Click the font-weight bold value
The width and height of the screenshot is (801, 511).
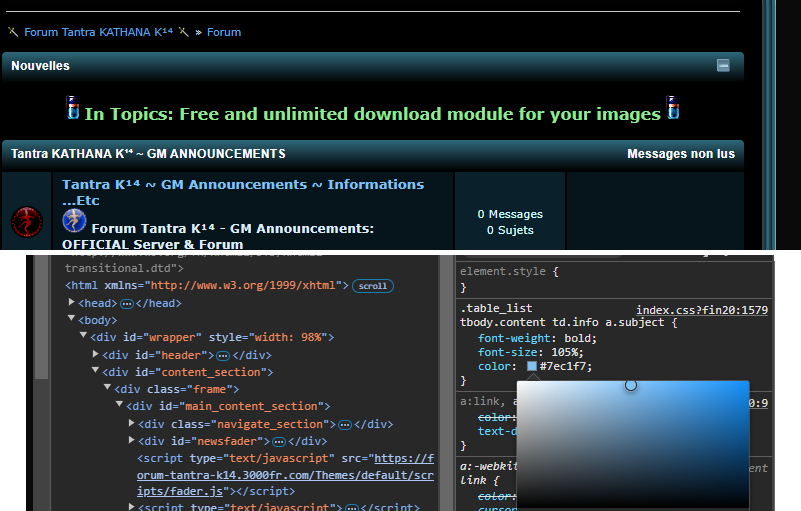pos(578,338)
